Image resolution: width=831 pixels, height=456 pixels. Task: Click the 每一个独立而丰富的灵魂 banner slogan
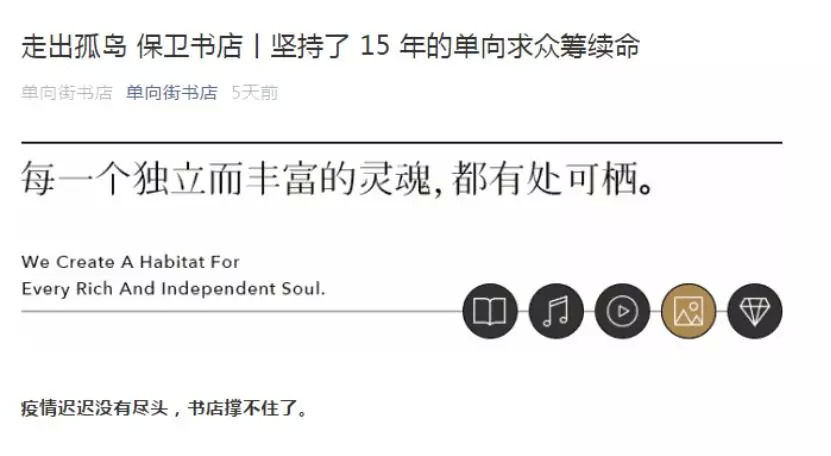(x=226, y=178)
